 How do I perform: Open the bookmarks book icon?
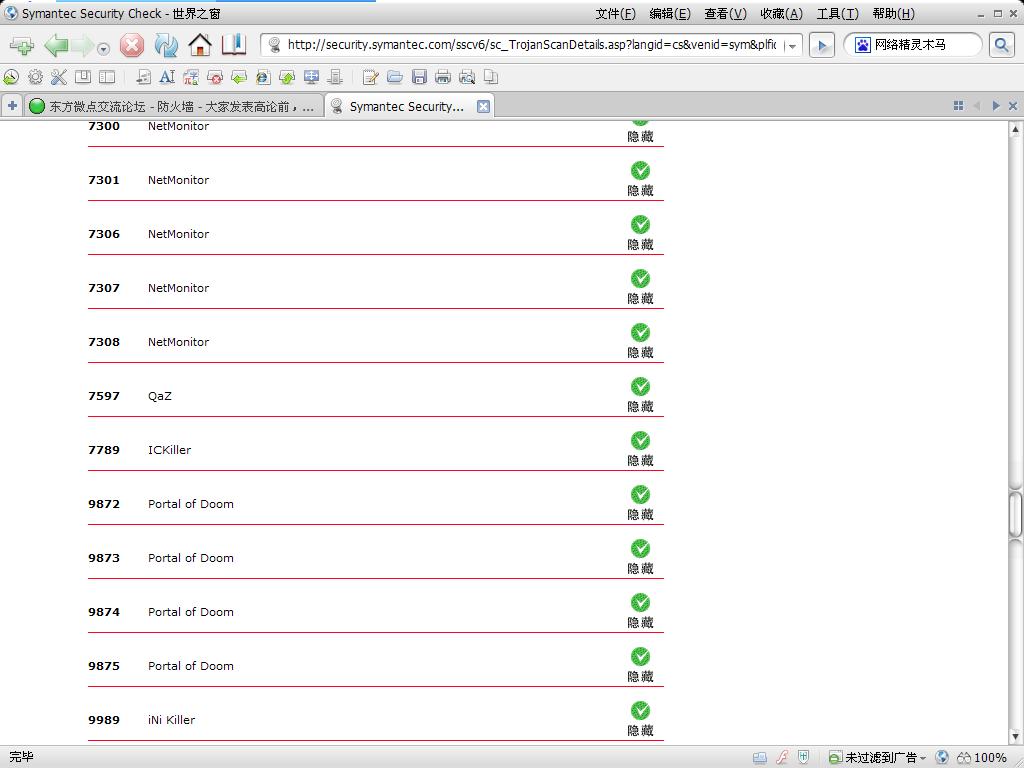(x=234, y=44)
